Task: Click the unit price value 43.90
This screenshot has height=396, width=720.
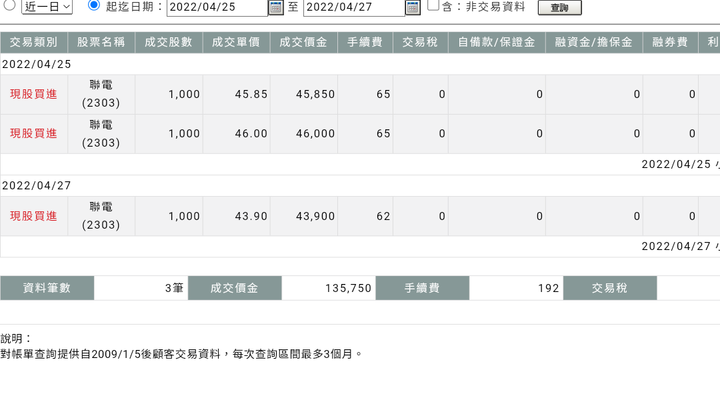Action: tap(251, 216)
